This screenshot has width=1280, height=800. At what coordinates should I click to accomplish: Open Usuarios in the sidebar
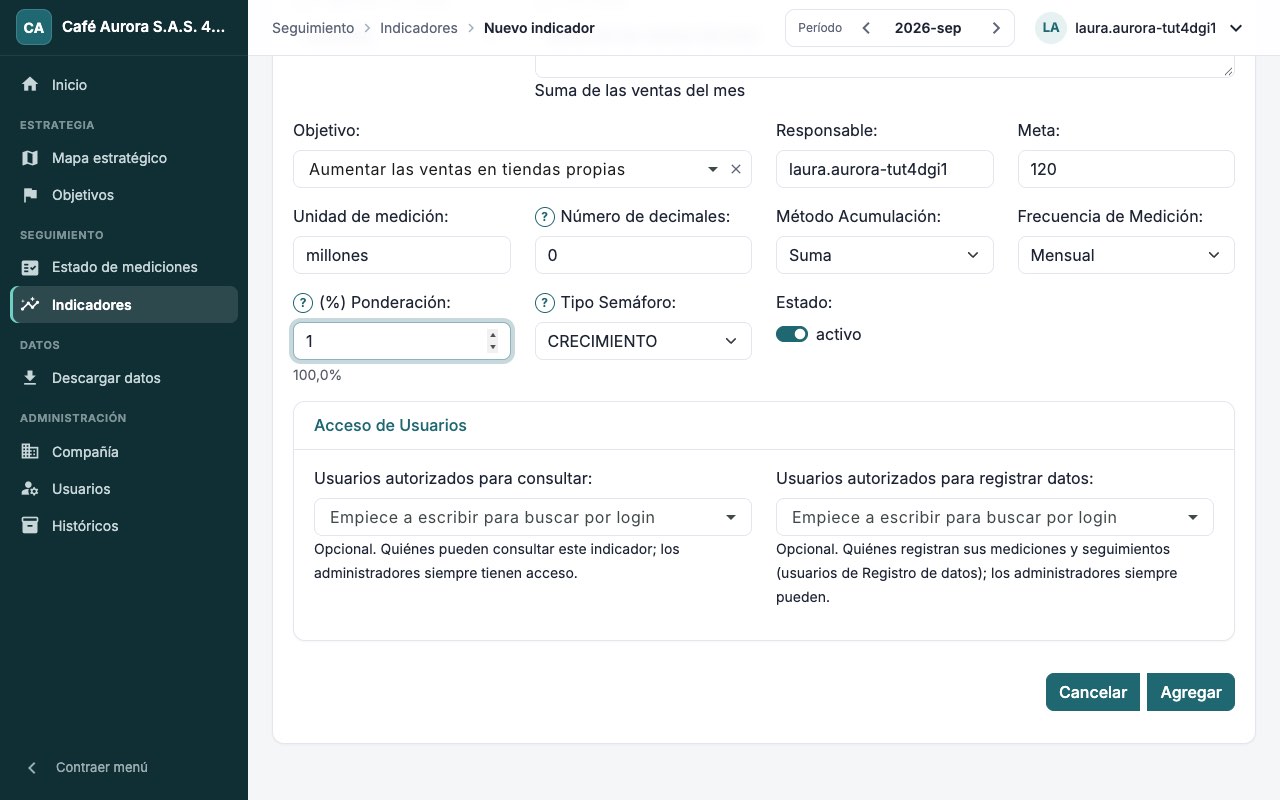[x=124, y=489]
